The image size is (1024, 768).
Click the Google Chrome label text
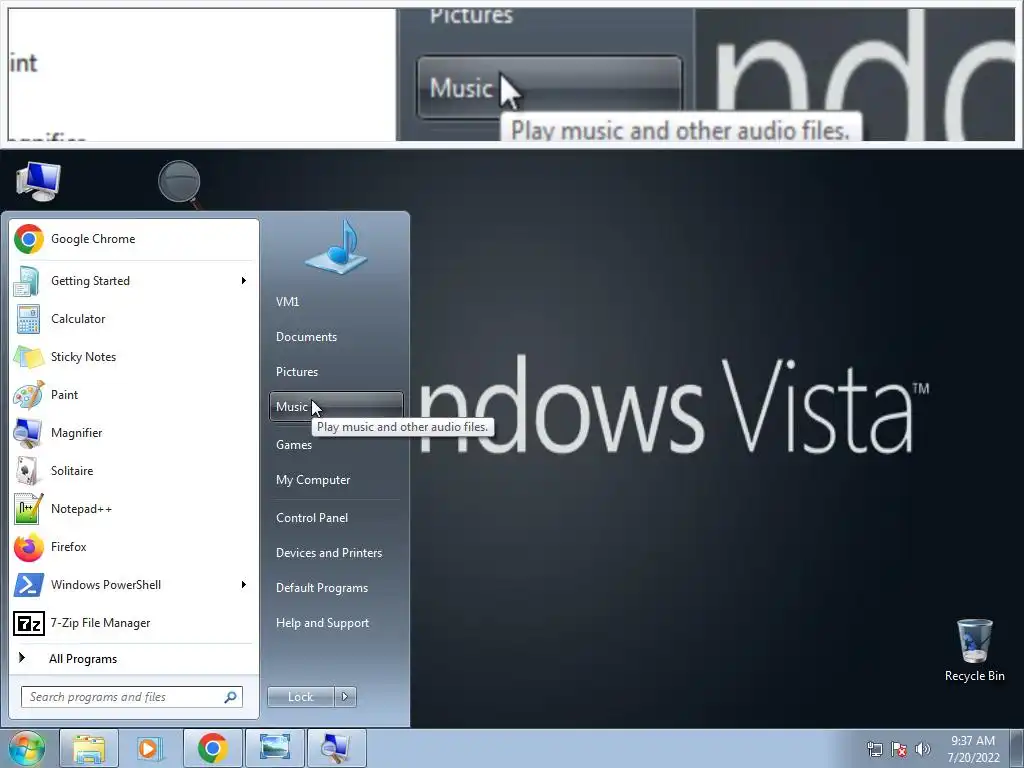[x=93, y=239]
